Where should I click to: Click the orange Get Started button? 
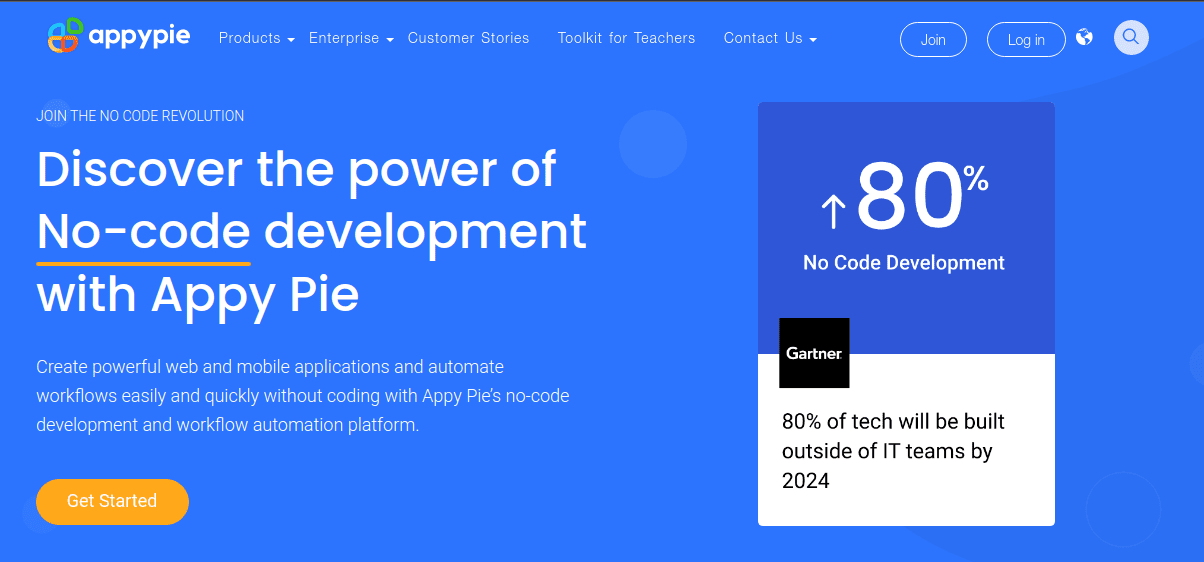tap(112, 501)
